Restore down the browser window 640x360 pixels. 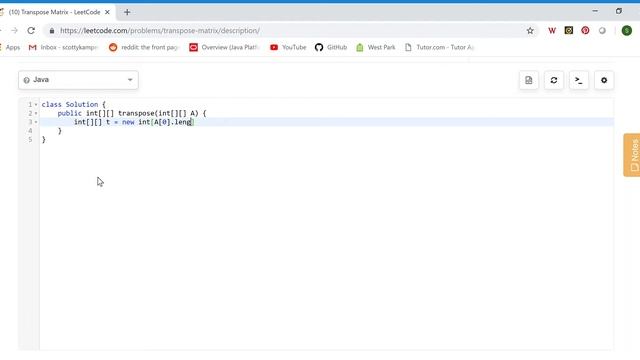(619, 11)
